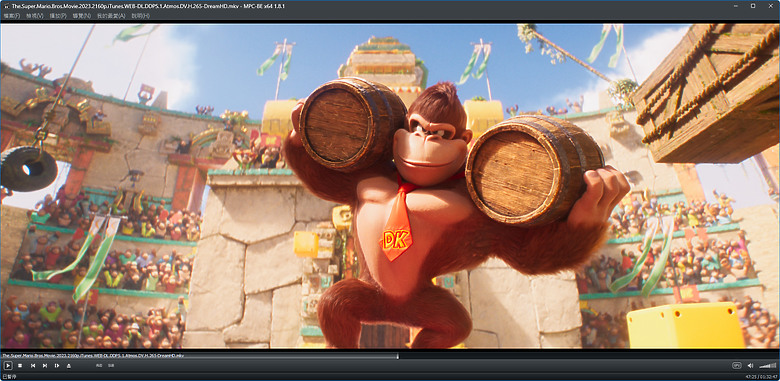This screenshot has height=381, width=780.
Task: Close the MPC-BE window
Action: [x=770, y=6]
